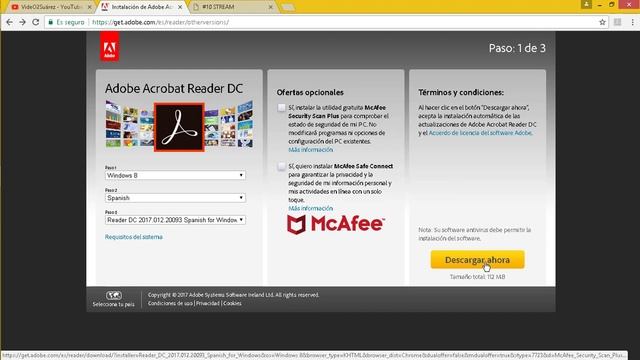The height and width of the screenshot is (360, 640).
Task: Click the Adobe Acrobat Reader DC title
Action: (x=174, y=88)
